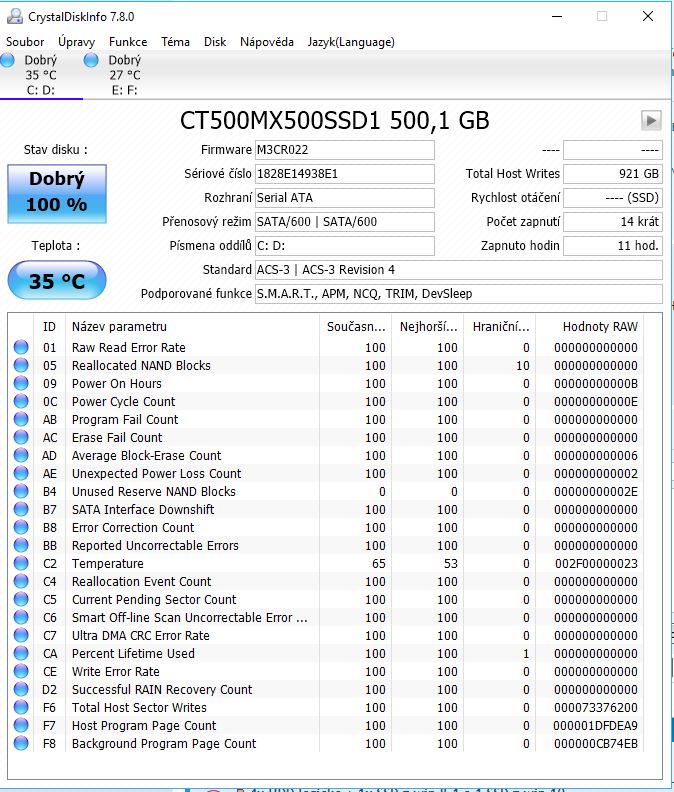Click the SATA/600 transfer mode field
Image resolution: width=674 pixels, height=792 pixels.
(345, 222)
